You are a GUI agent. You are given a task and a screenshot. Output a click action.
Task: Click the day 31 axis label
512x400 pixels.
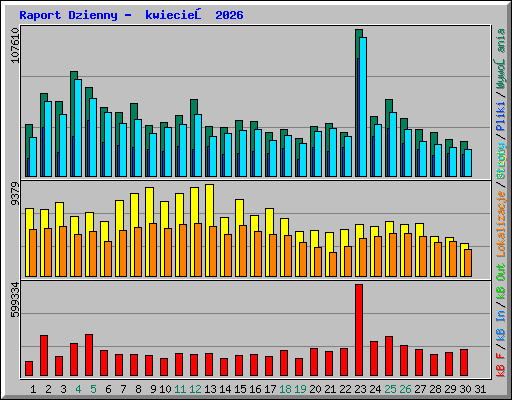[x=480, y=389]
